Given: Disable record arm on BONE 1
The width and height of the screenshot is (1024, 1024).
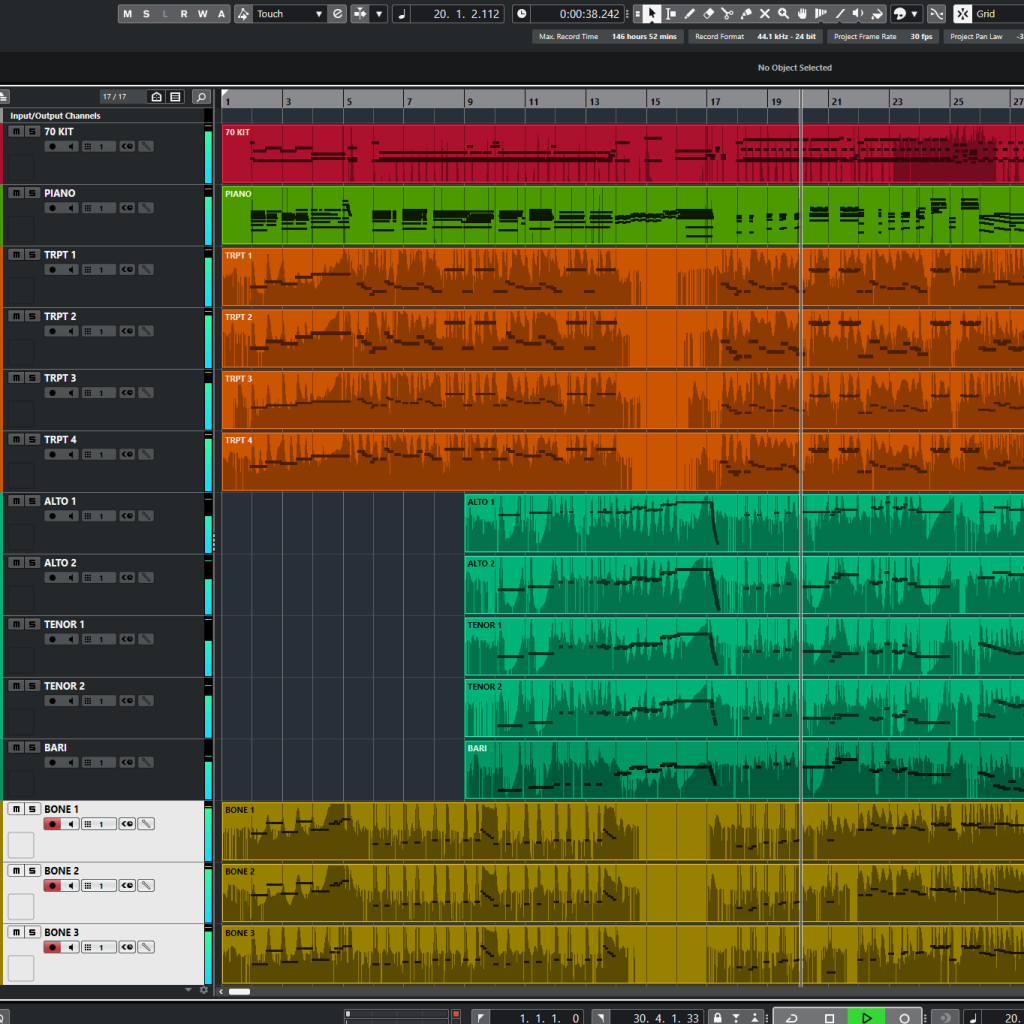Looking at the screenshot, I should pos(53,823).
